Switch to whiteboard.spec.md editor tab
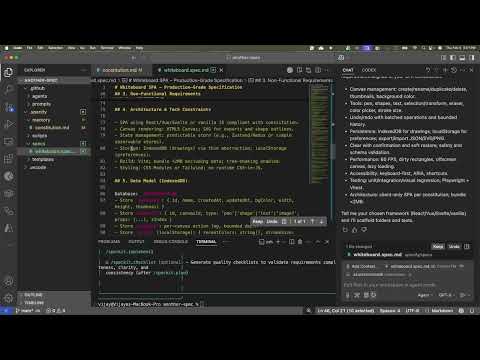 186,70
